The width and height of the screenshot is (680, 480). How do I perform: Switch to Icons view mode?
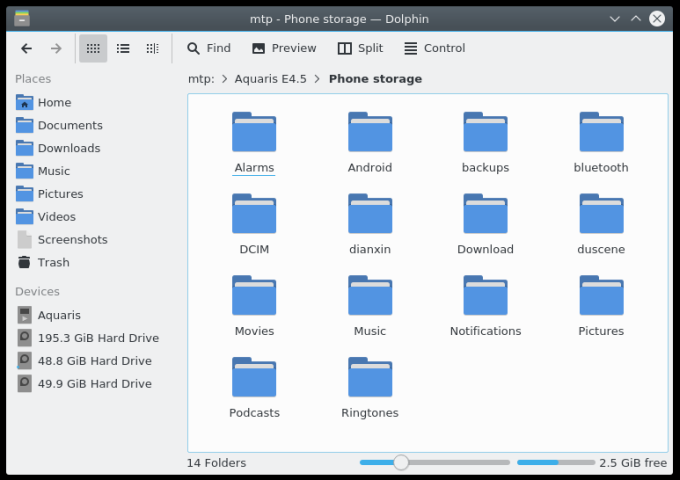tap(93, 48)
